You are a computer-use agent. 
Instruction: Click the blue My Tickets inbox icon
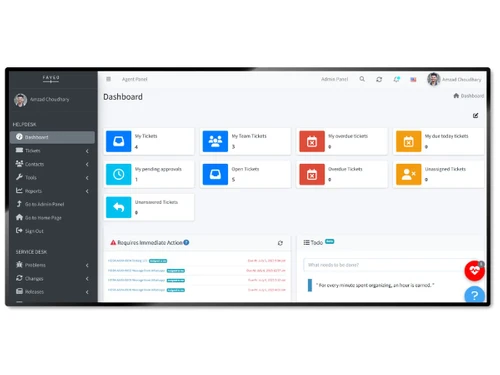pos(118,141)
